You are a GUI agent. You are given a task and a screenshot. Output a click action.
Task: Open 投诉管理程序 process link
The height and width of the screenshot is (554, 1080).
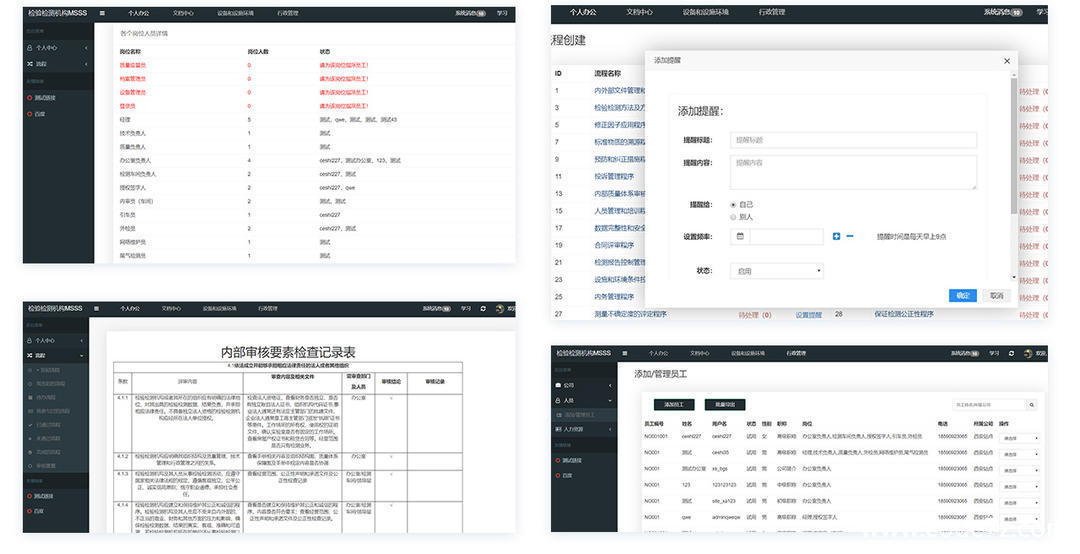614,176
